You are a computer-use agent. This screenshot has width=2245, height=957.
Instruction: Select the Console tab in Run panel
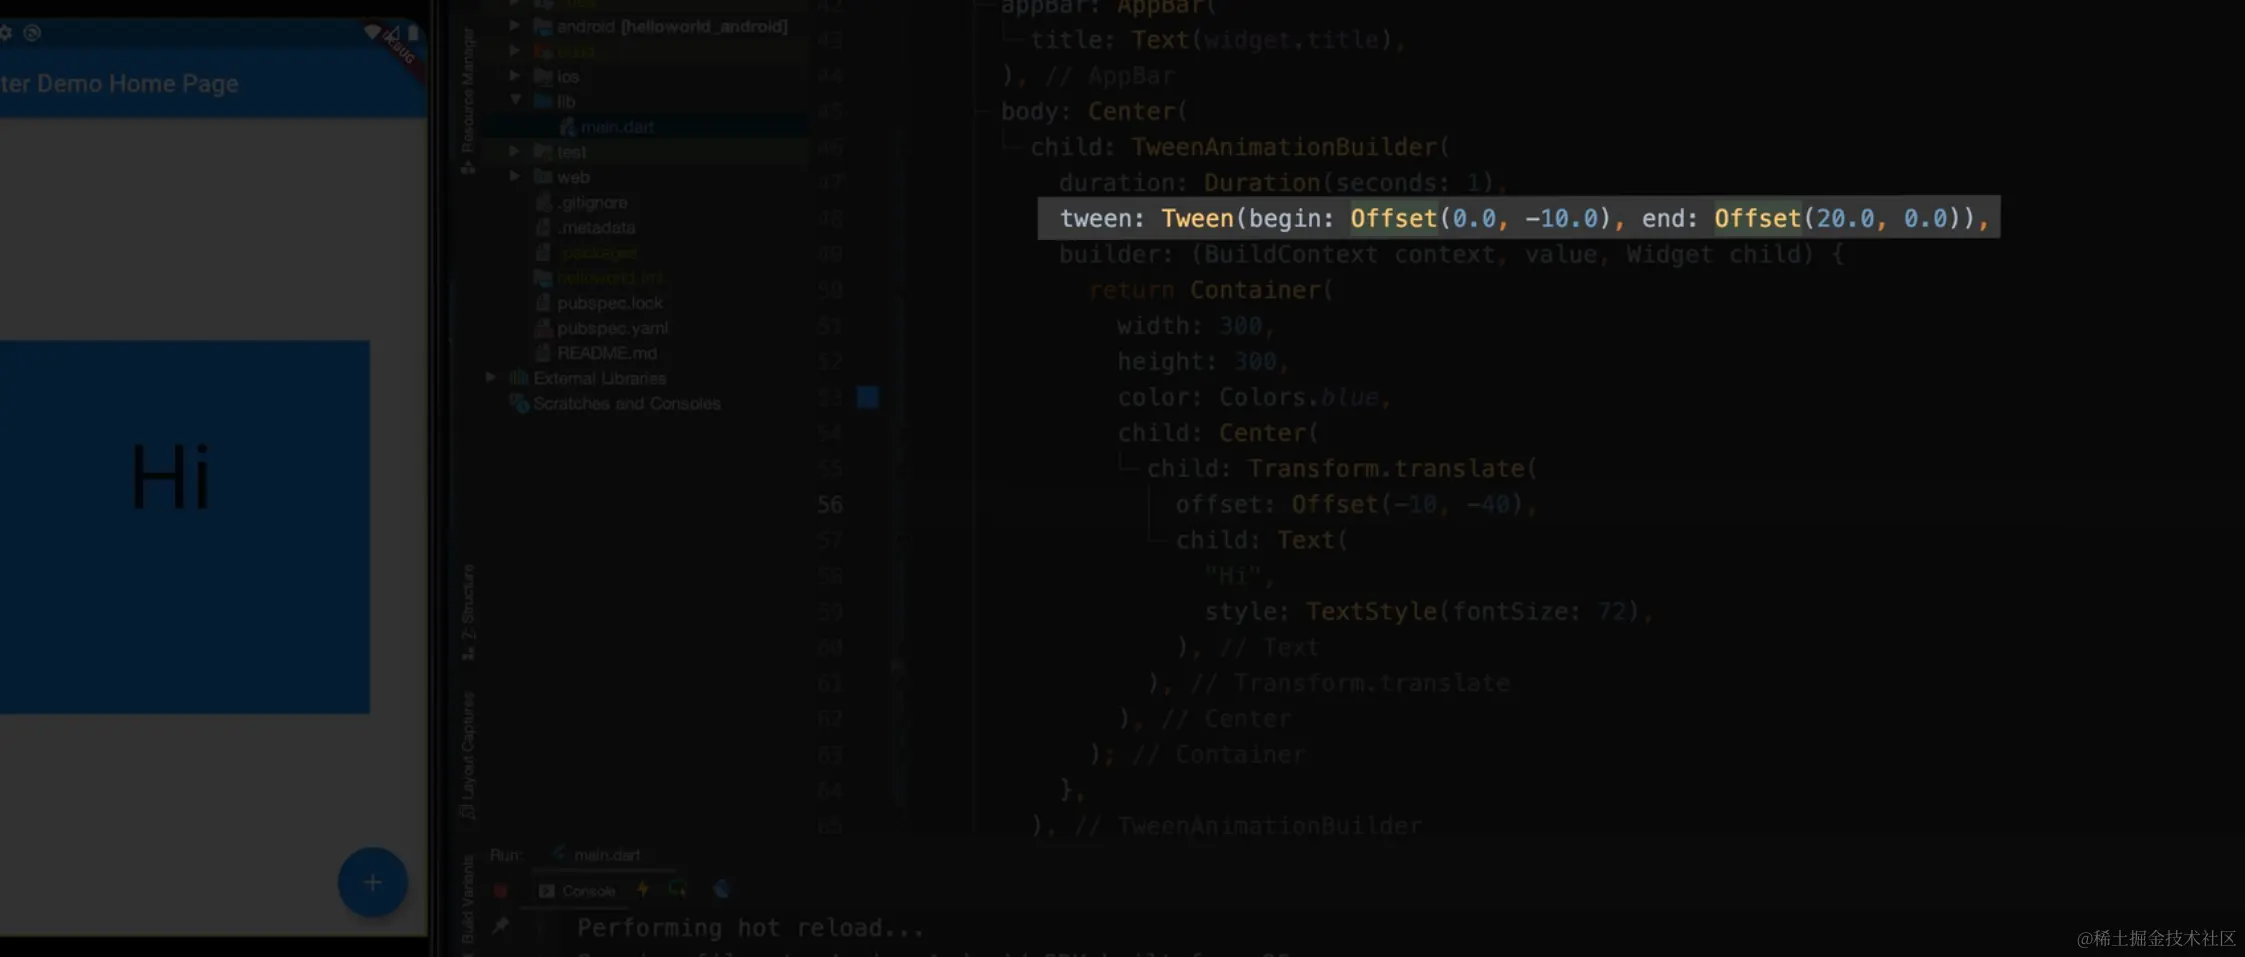(x=577, y=890)
